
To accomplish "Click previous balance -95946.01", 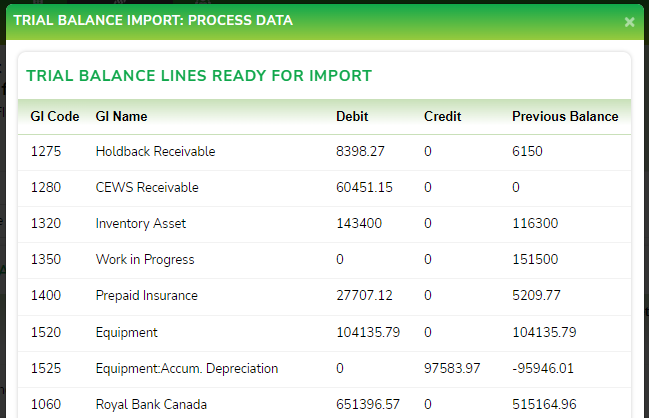I will [543, 368].
